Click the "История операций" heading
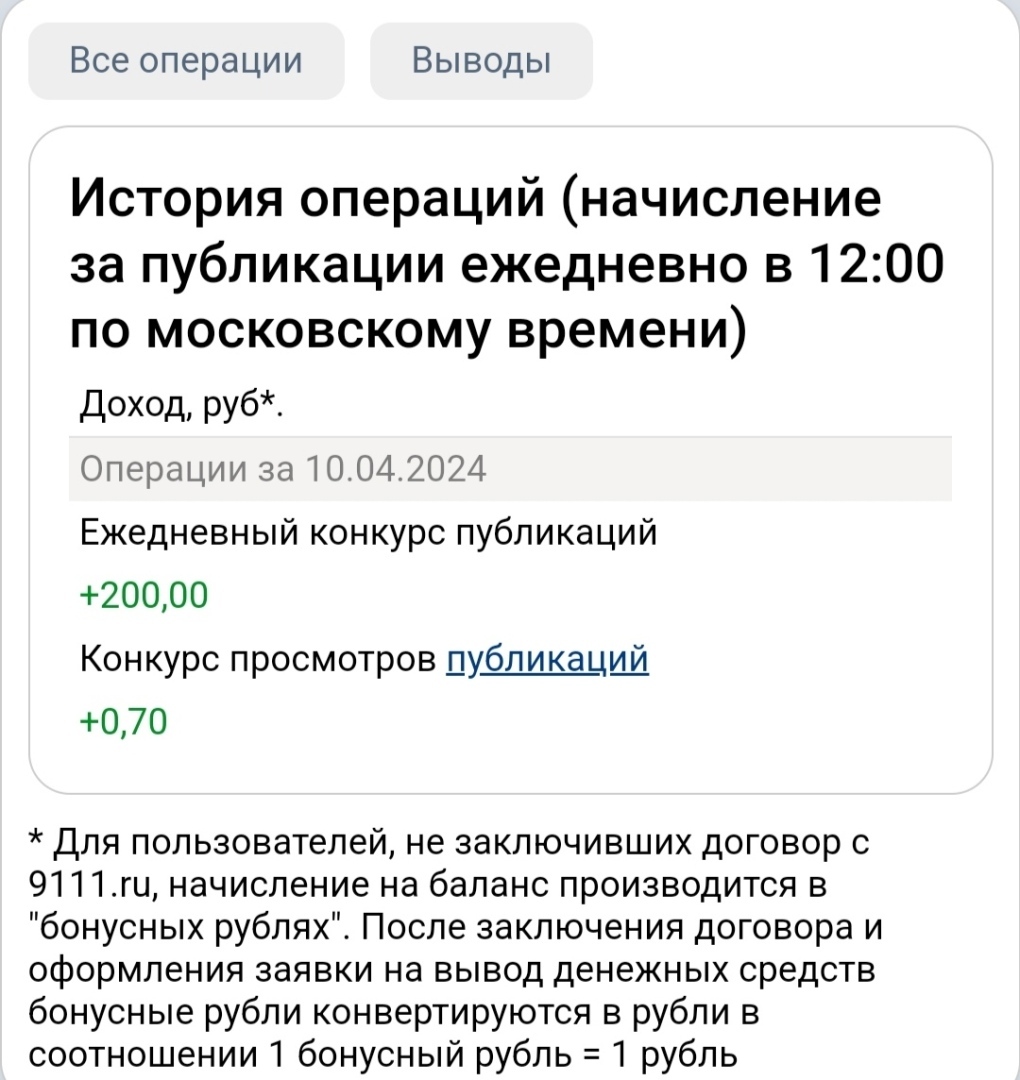This screenshot has height=1080, width=1020. (314, 198)
